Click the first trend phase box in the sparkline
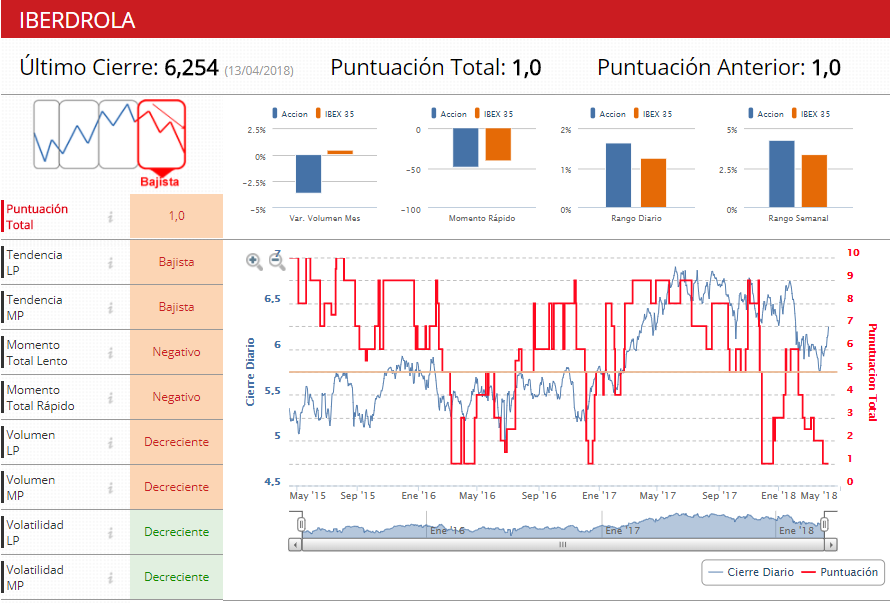Image resolution: width=892 pixels, height=603 pixels. tap(46, 134)
